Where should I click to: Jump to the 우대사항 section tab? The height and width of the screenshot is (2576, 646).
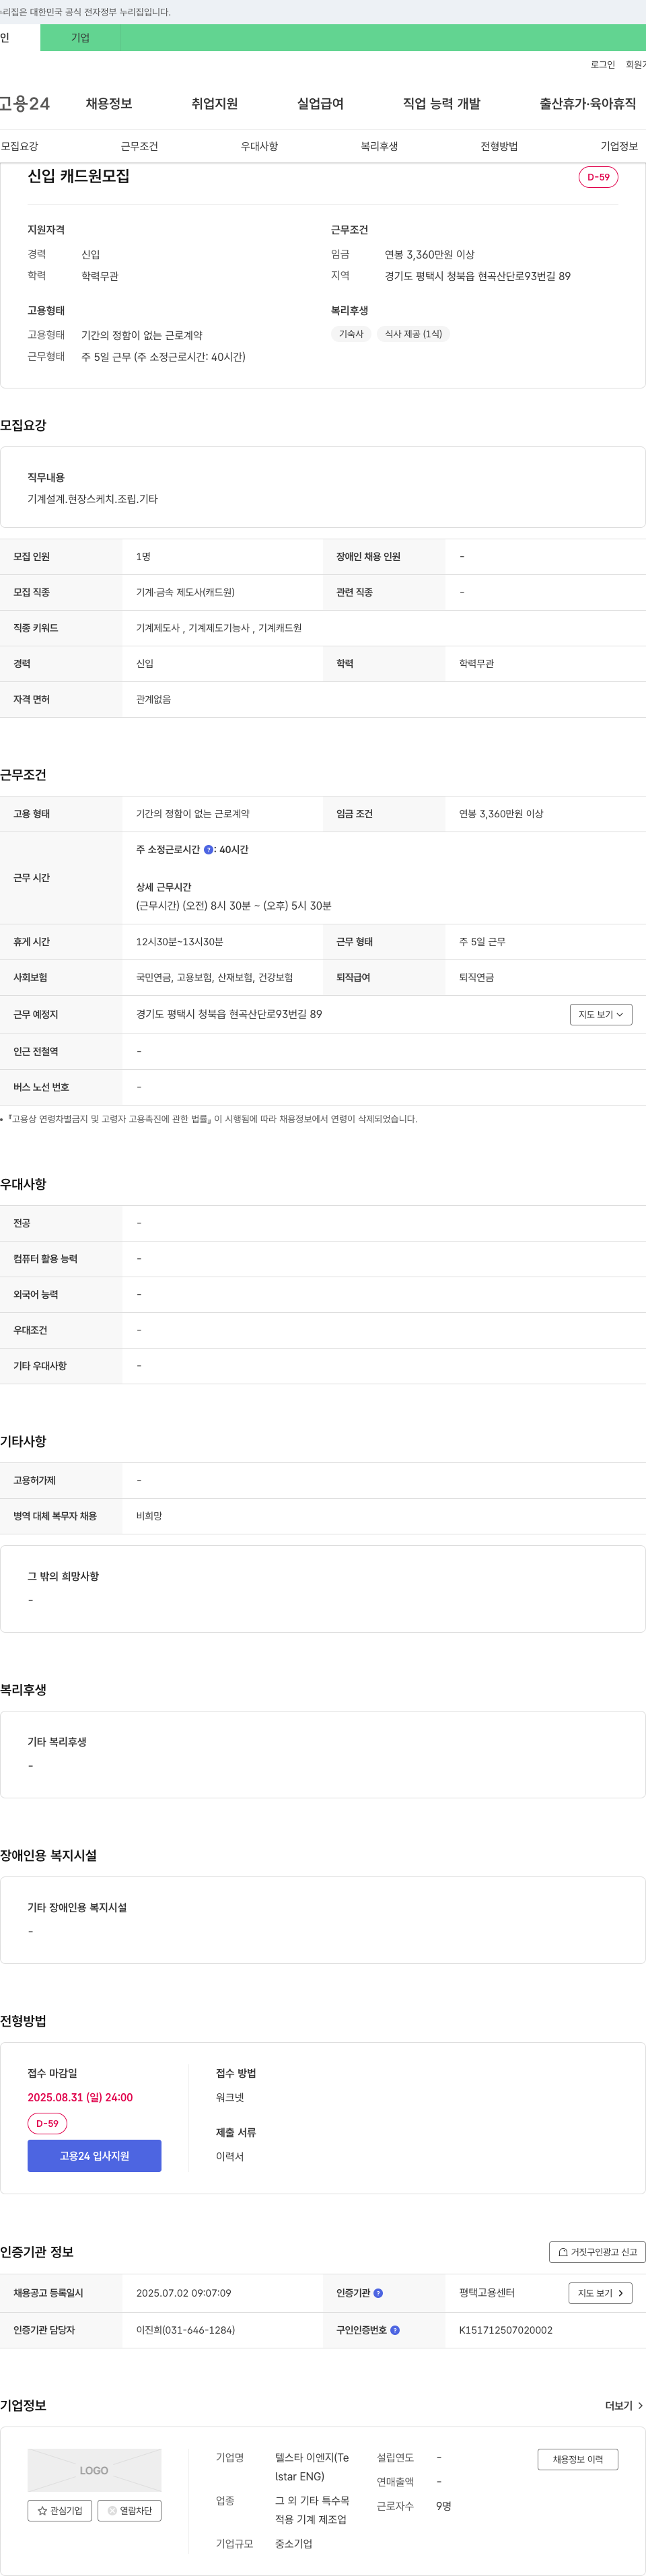pyautogui.click(x=259, y=146)
